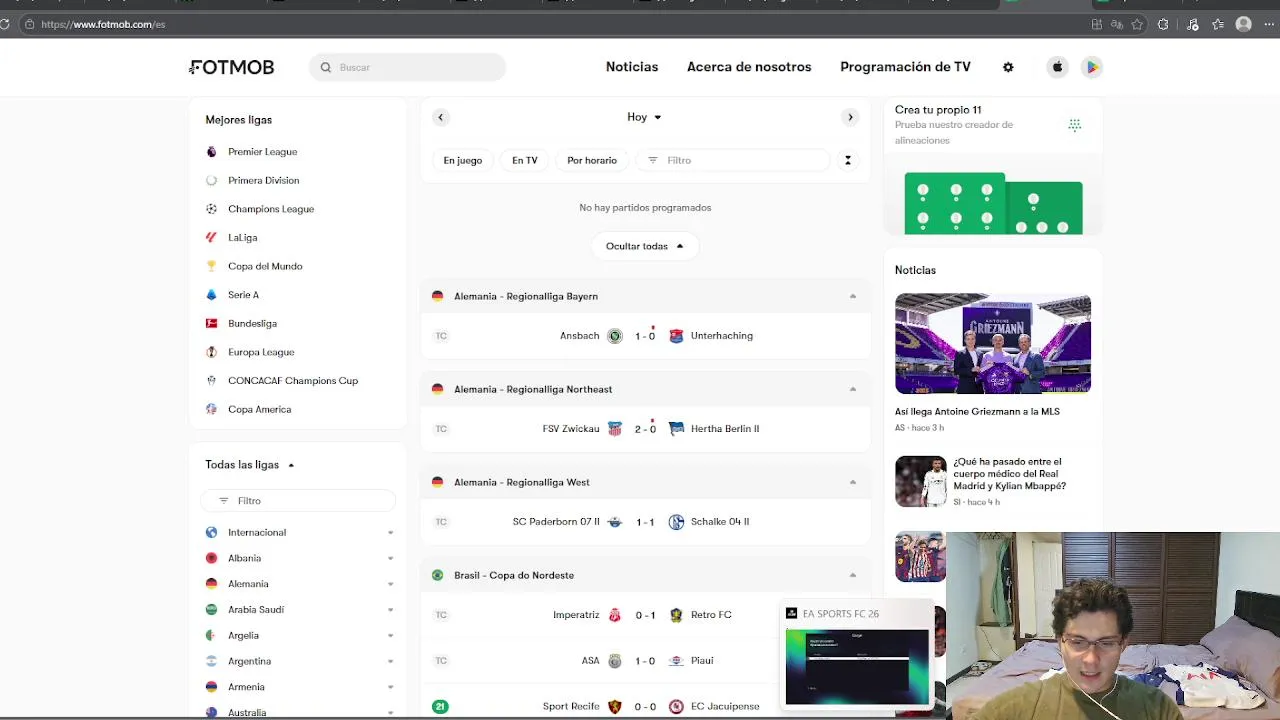Expand the Internacional leagues list

click(390, 533)
